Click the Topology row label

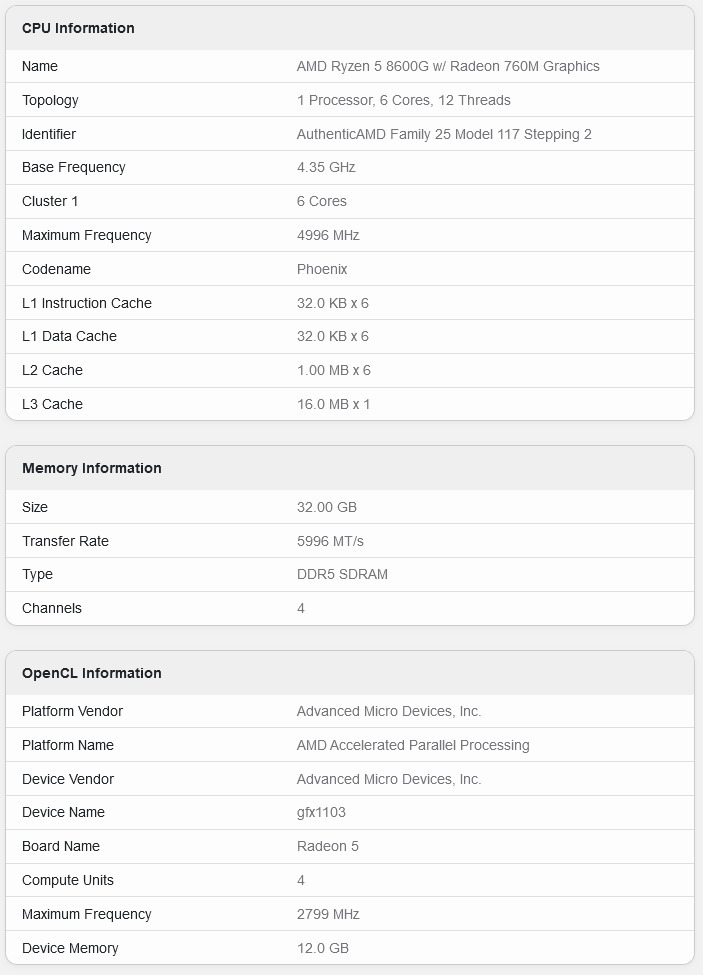(x=50, y=100)
